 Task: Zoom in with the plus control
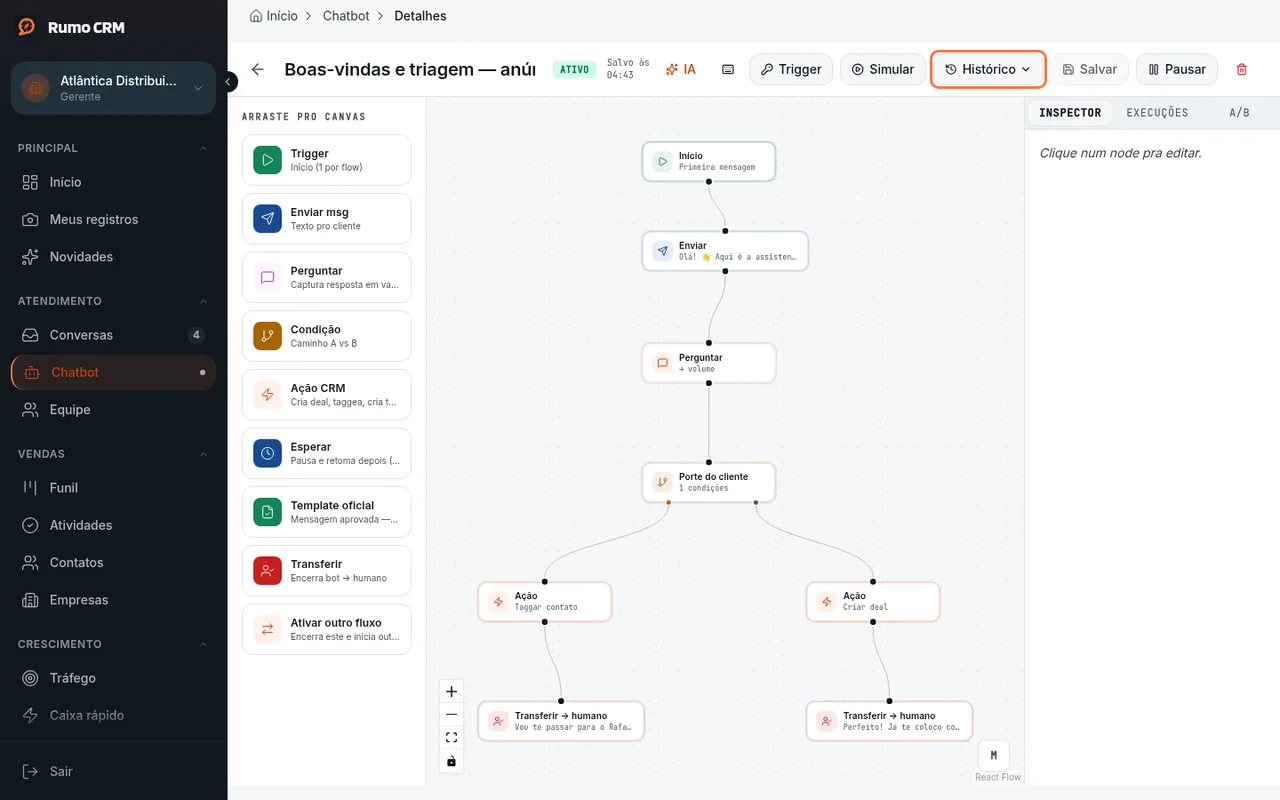(451, 691)
